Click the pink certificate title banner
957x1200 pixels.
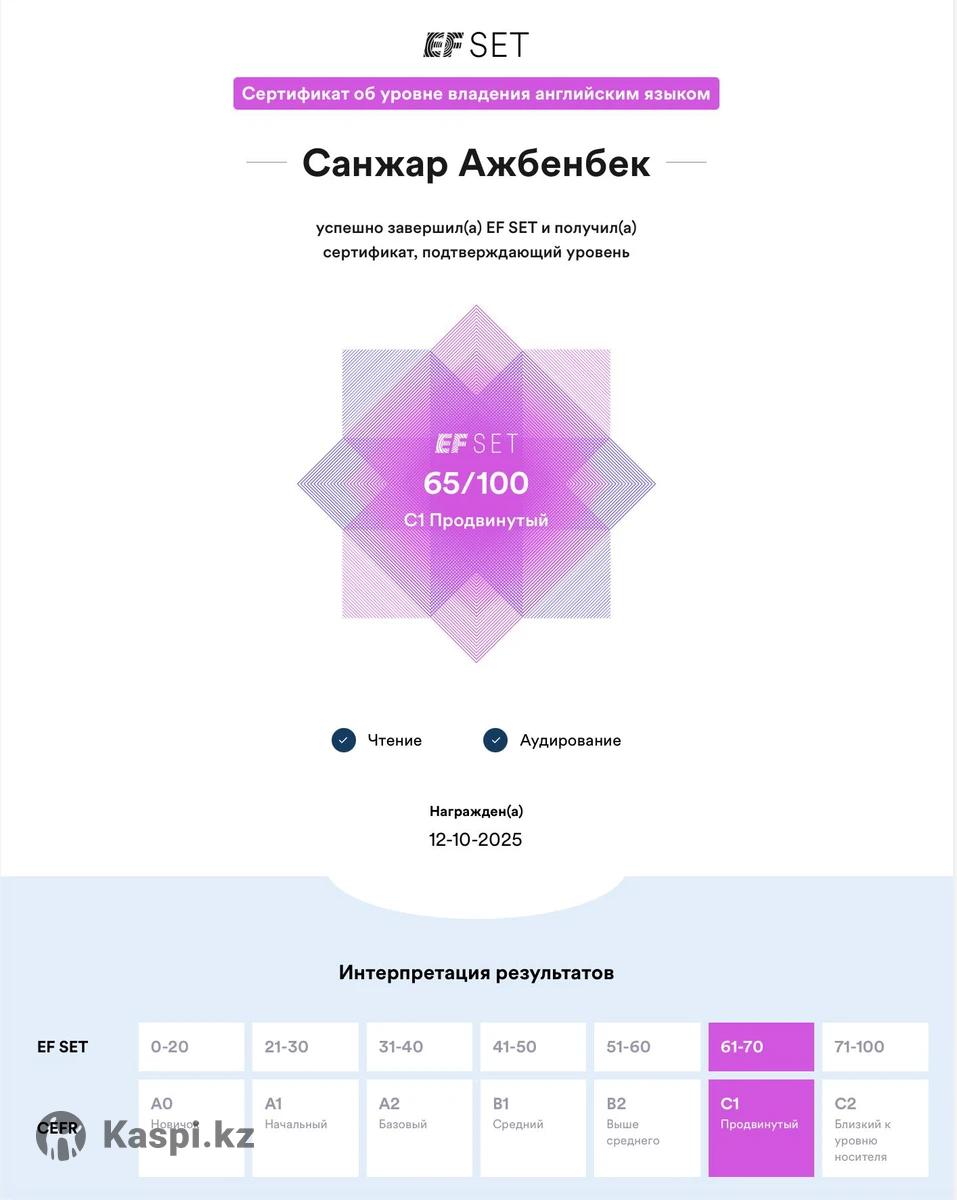(x=476, y=94)
